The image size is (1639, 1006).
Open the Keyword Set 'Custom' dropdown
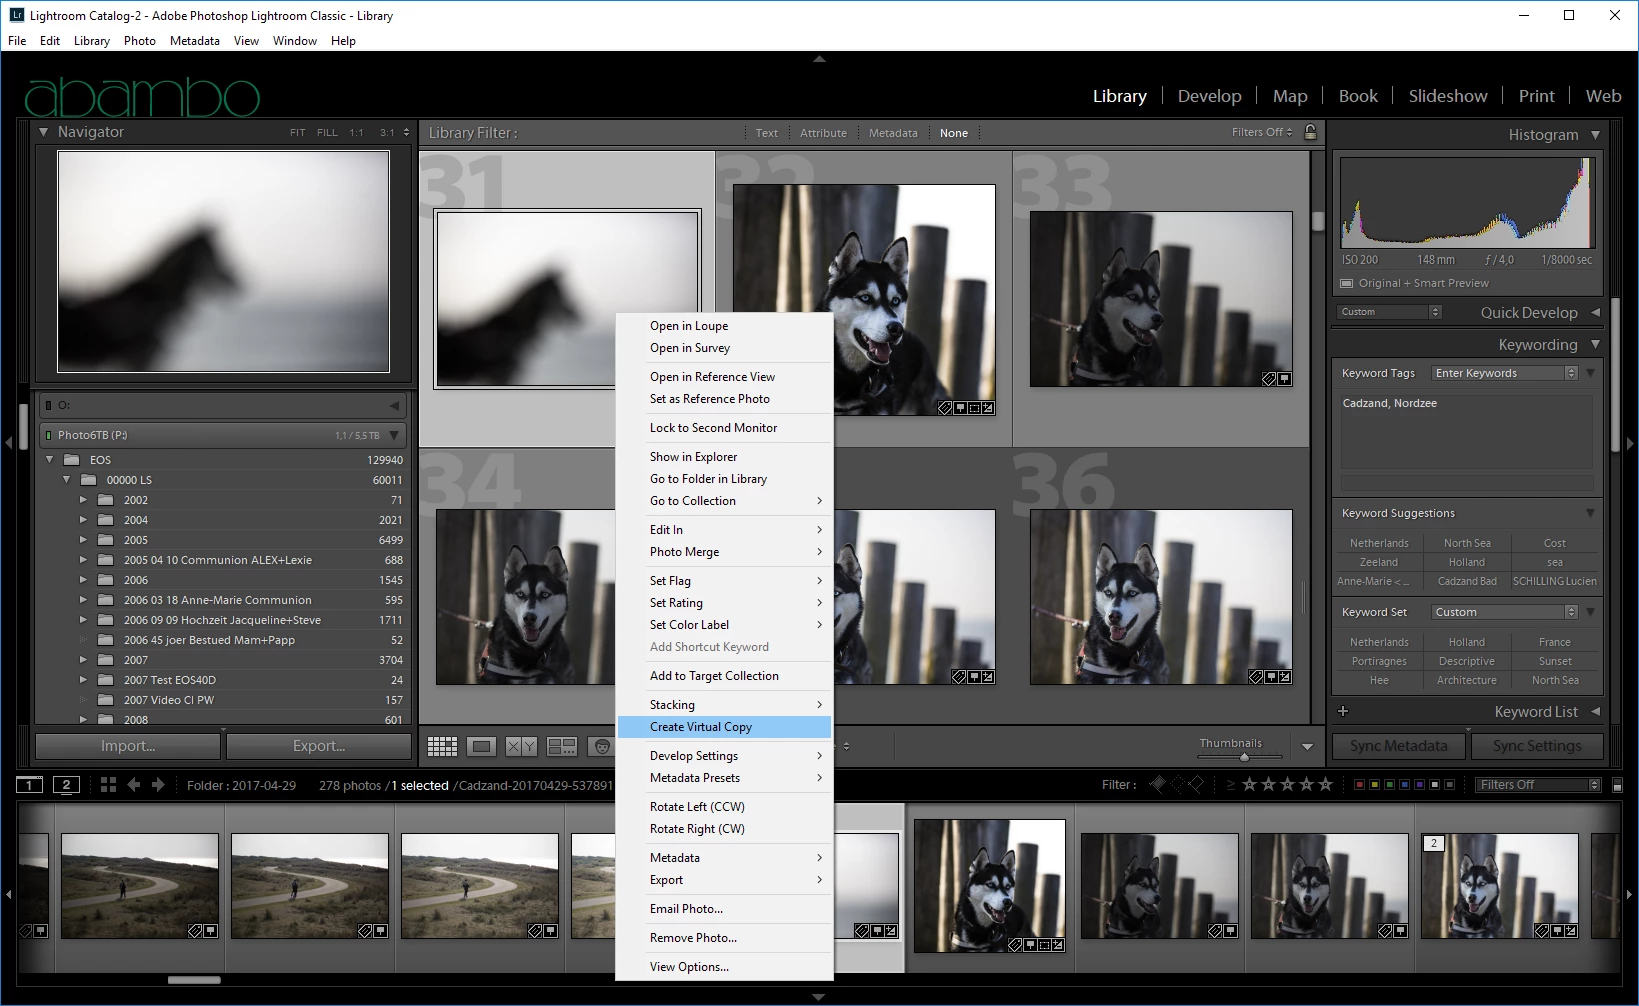[x=1504, y=612]
